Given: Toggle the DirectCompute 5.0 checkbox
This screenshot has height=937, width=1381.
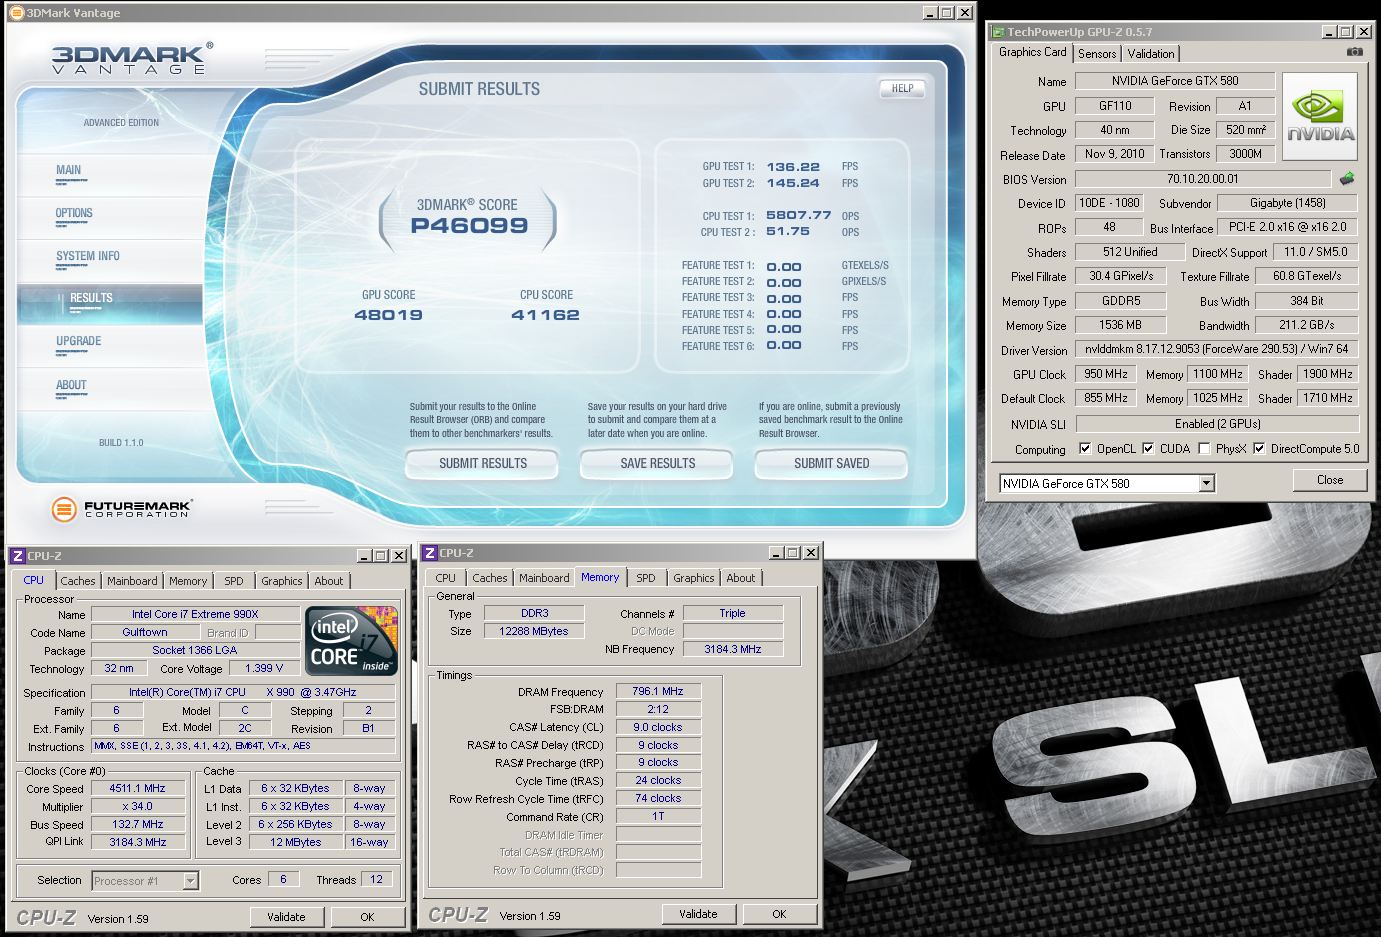Looking at the screenshot, I should [x=1259, y=449].
